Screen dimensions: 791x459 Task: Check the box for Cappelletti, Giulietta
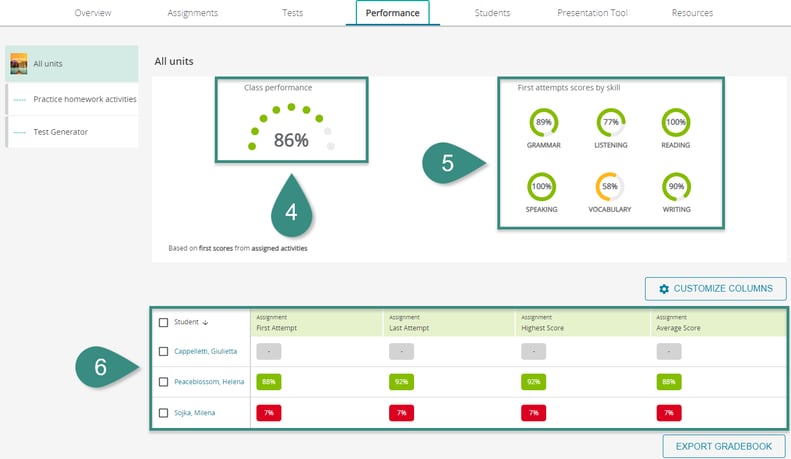click(164, 351)
